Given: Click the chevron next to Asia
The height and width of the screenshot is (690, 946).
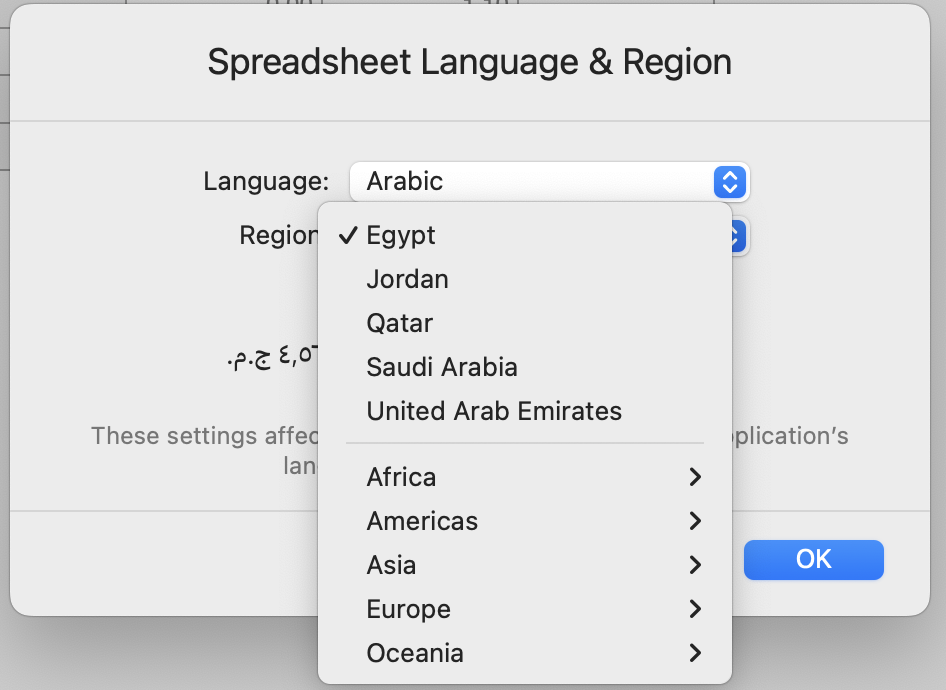Looking at the screenshot, I should [696, 565].
